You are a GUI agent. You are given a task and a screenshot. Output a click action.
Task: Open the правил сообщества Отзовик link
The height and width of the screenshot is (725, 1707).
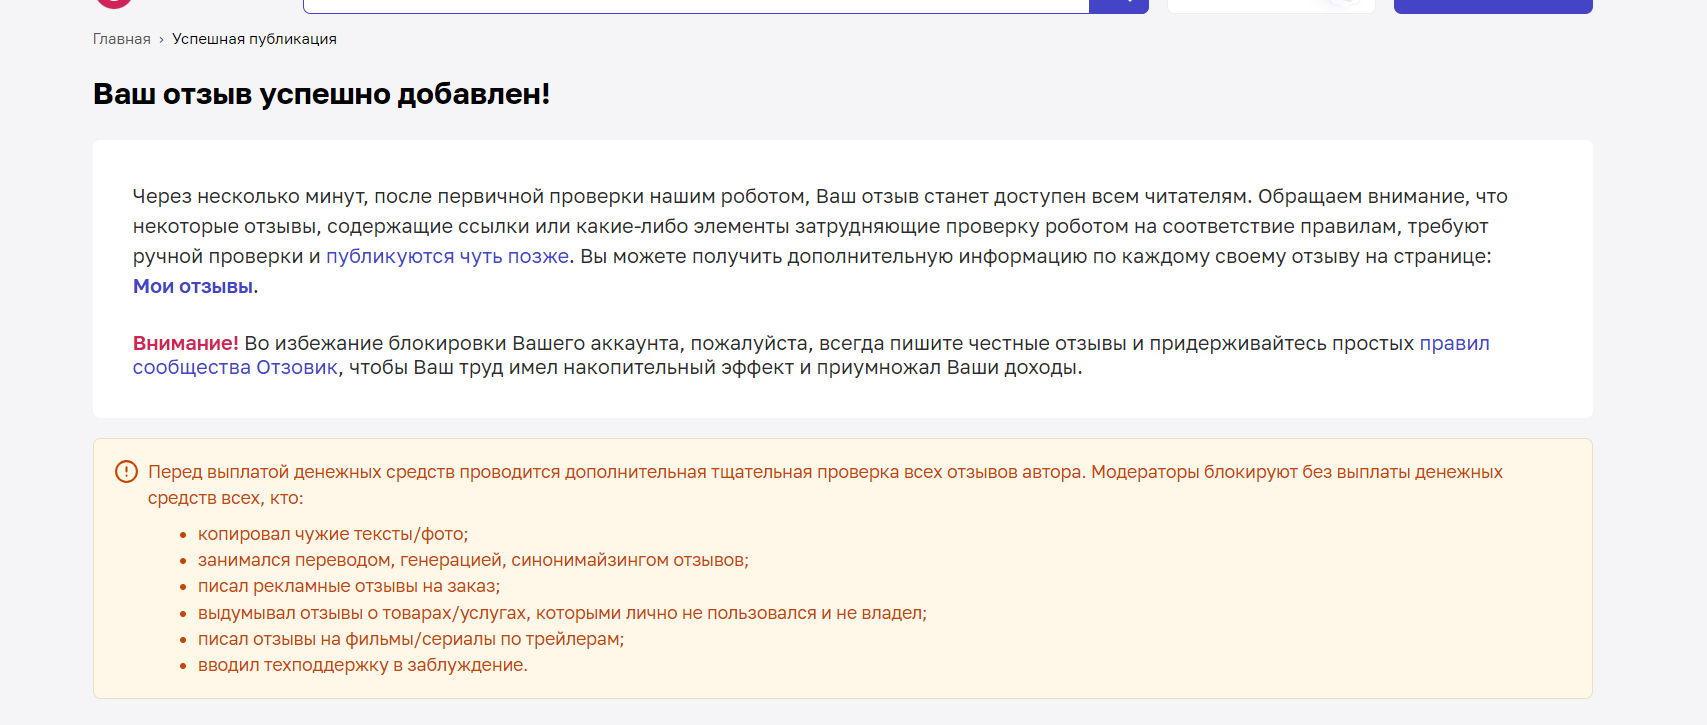pyautogui.click(x=811, y=355)
